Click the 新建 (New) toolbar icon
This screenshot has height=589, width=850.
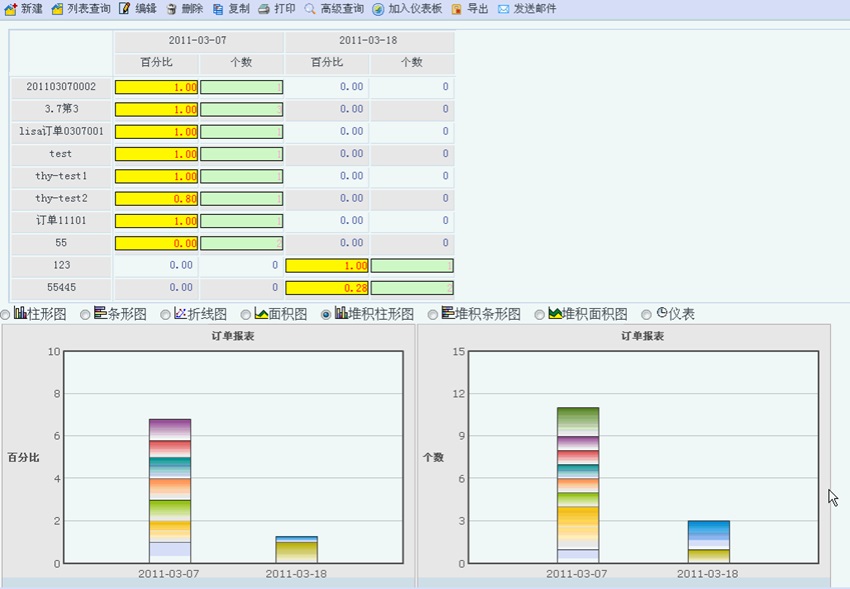pos(11,9)
